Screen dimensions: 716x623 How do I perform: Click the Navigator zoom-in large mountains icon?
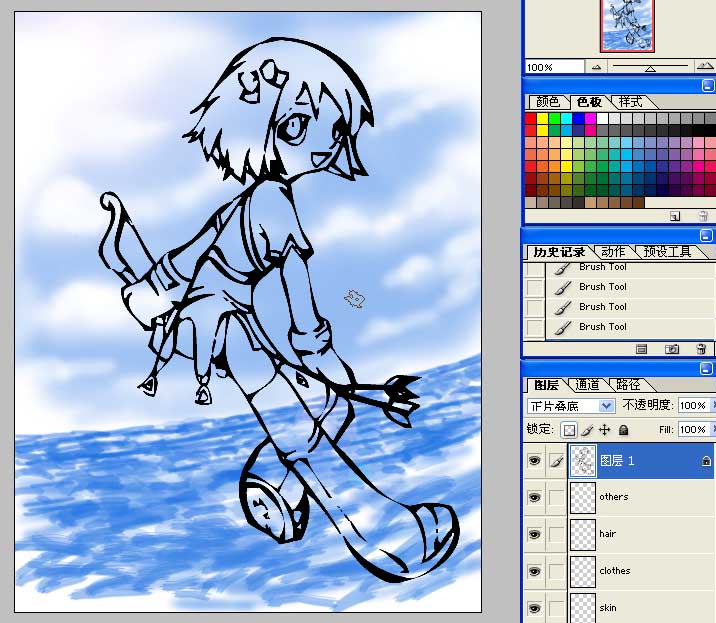pos(705,66)
